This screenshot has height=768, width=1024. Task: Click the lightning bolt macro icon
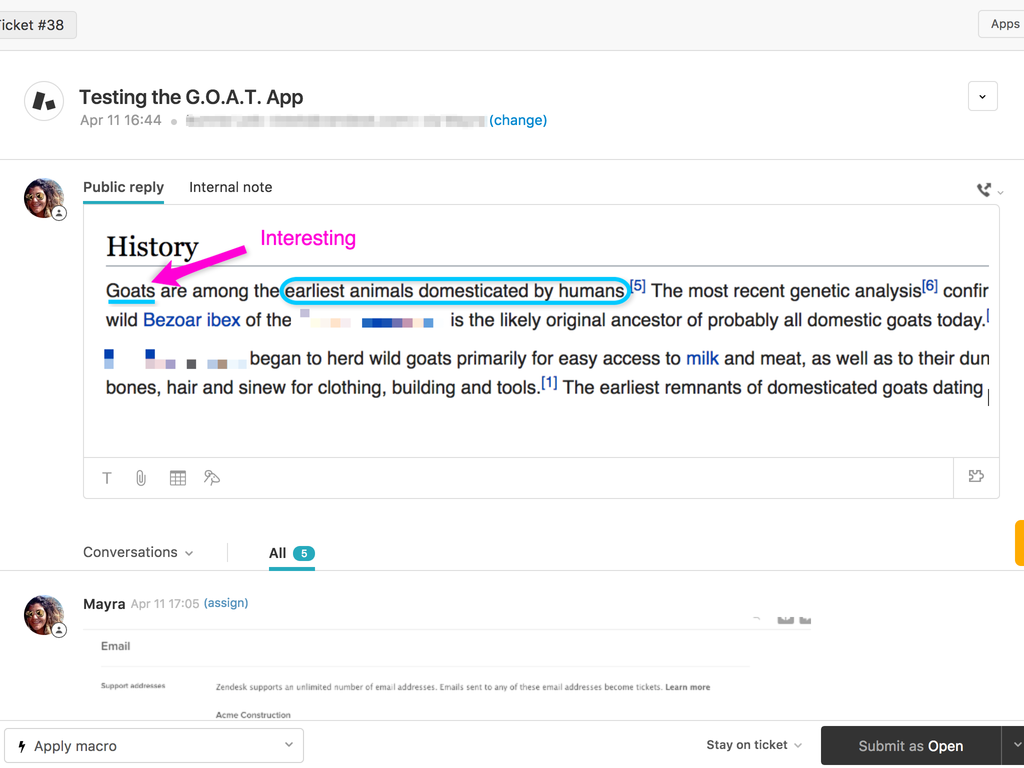pyautogui.click(x=21, y=746)
